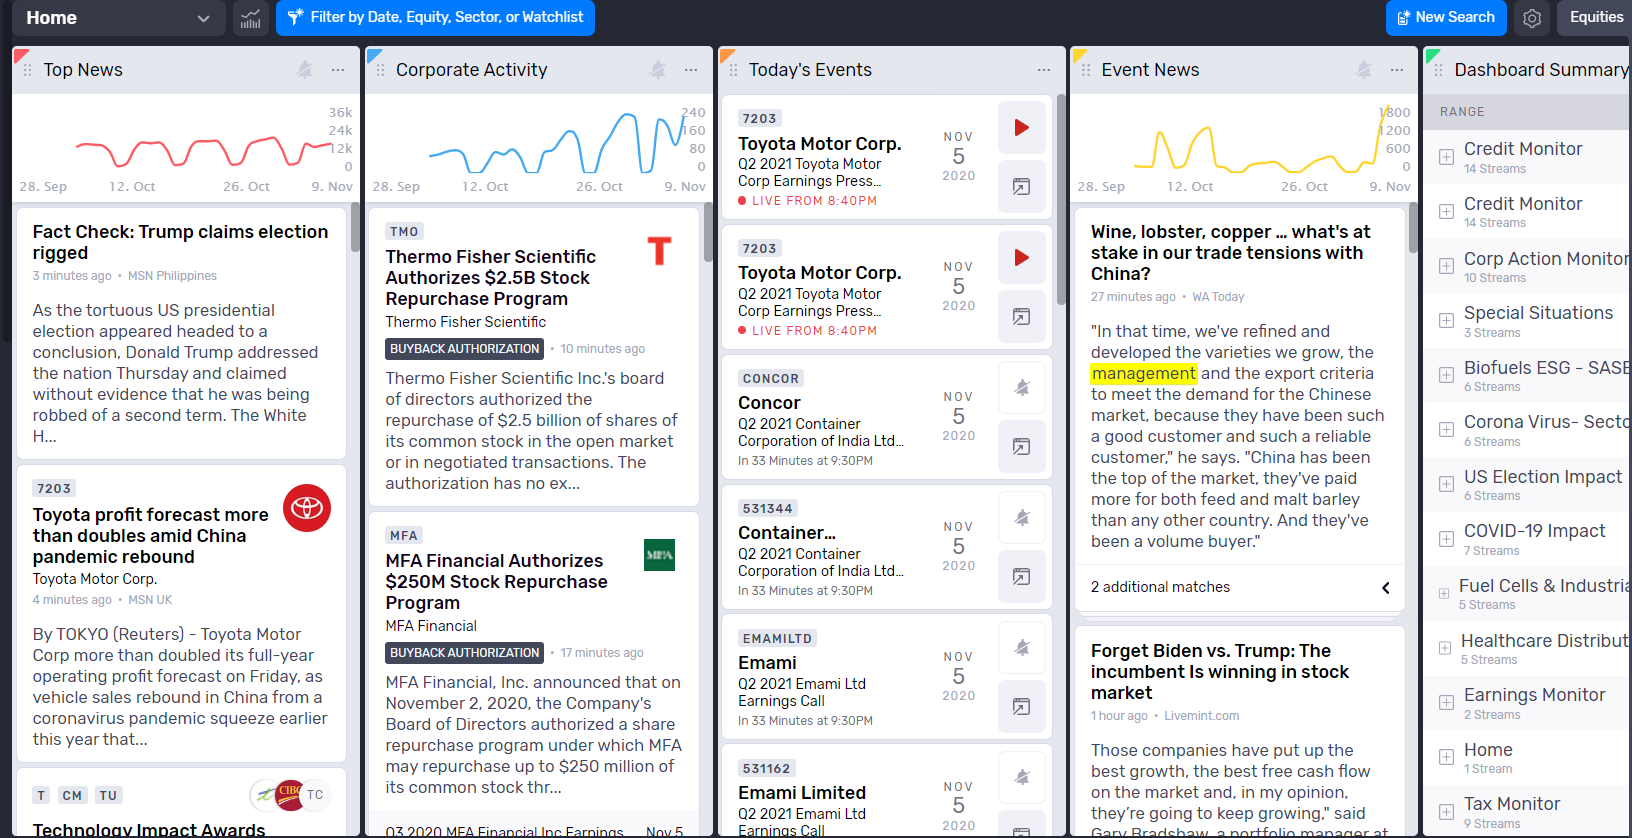
Task: Open Home row in Dashboard Summary
Action: (x=1526, y=758)
